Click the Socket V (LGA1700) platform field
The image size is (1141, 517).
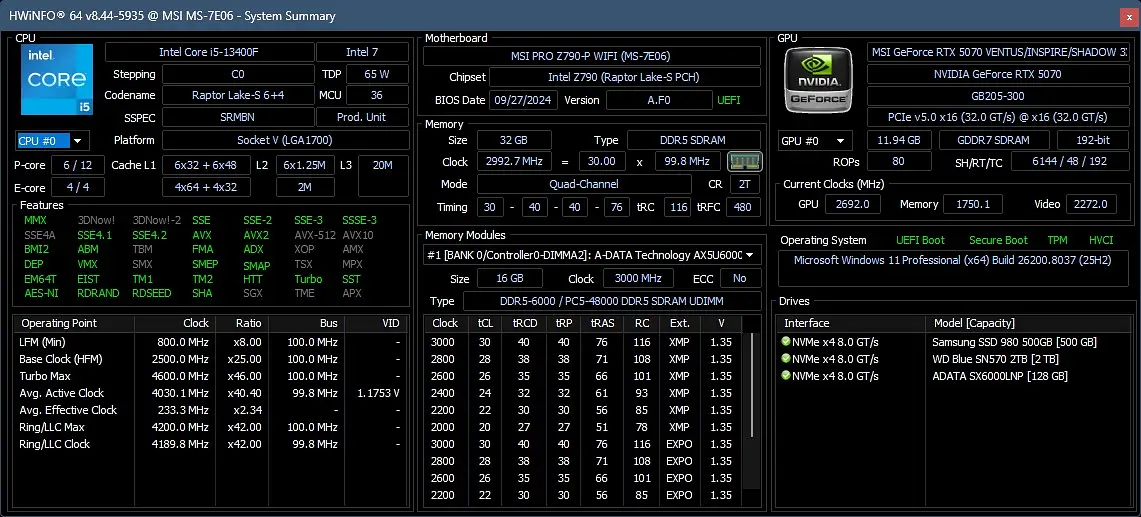pyautogui.click(x=285, y=141)
